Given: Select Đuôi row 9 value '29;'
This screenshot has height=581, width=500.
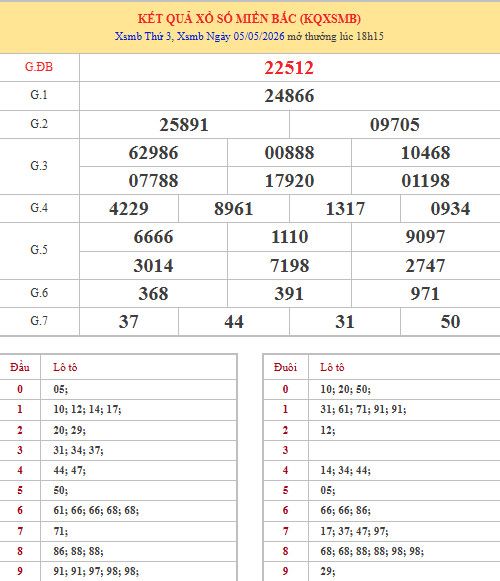Looking at the screenshot, I should pos(328,571).
